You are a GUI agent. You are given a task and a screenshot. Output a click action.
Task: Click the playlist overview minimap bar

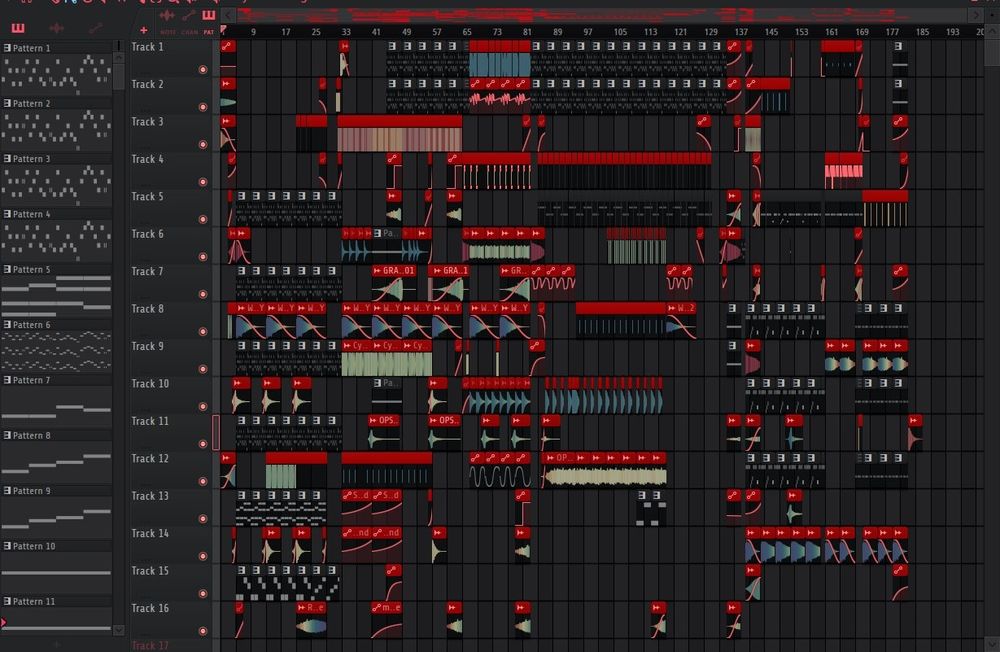(604, 15)
